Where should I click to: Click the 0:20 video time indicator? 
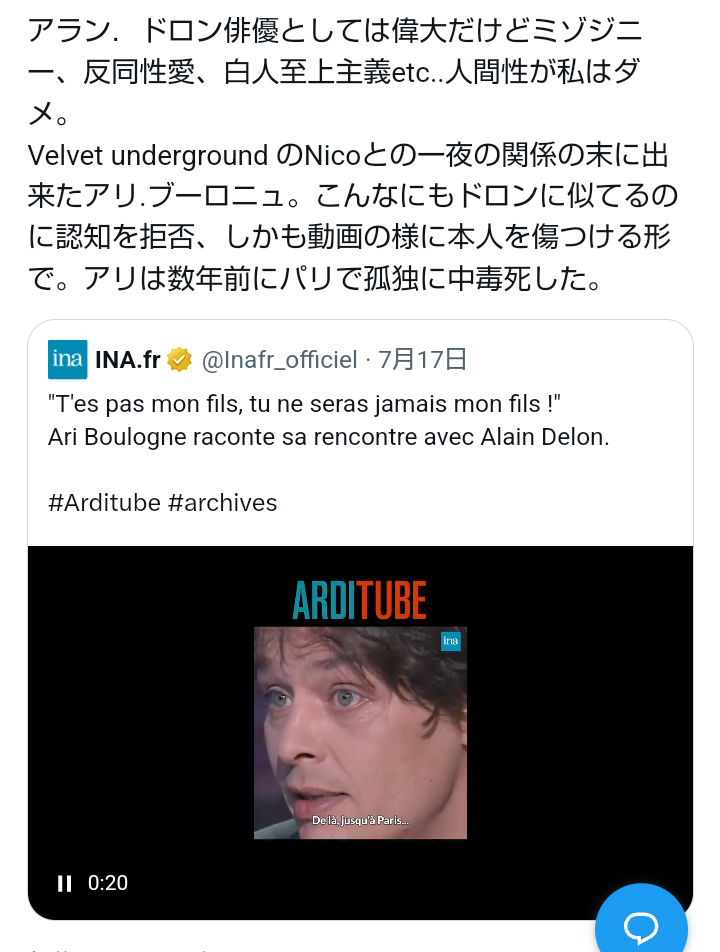pos(107,883)
